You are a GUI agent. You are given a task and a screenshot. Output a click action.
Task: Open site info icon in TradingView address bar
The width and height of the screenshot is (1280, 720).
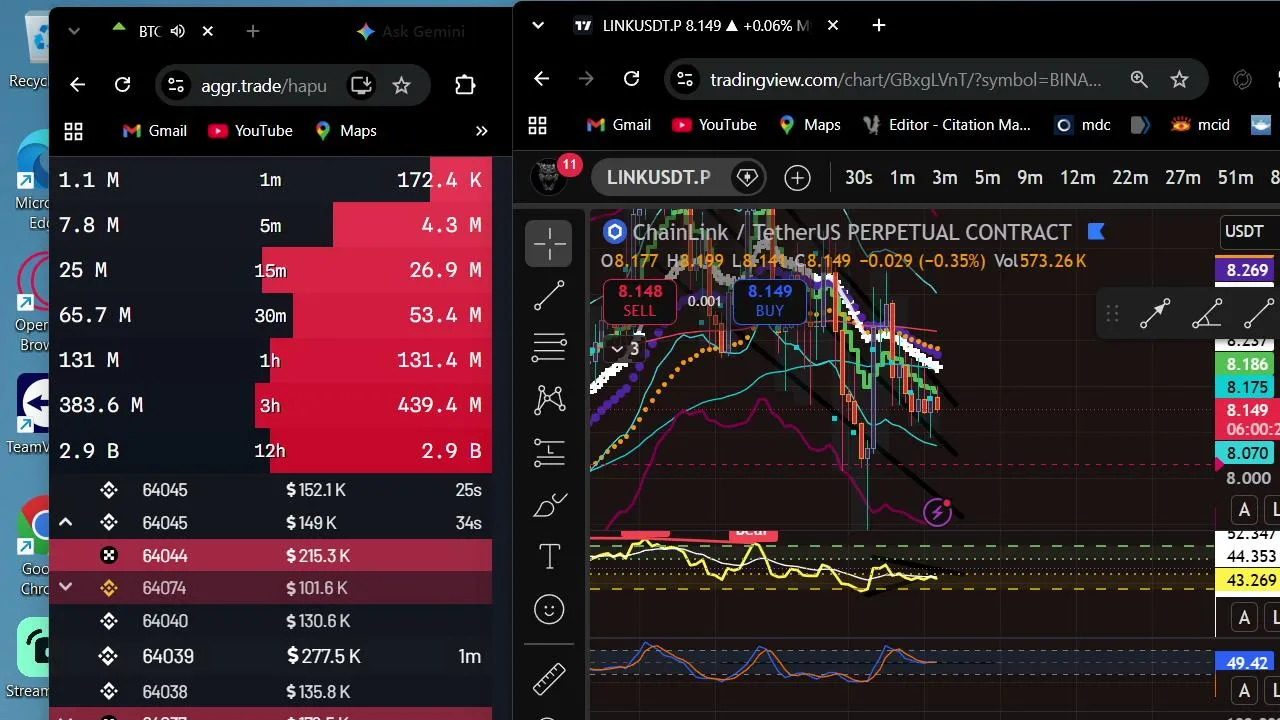tap(683, 79)
